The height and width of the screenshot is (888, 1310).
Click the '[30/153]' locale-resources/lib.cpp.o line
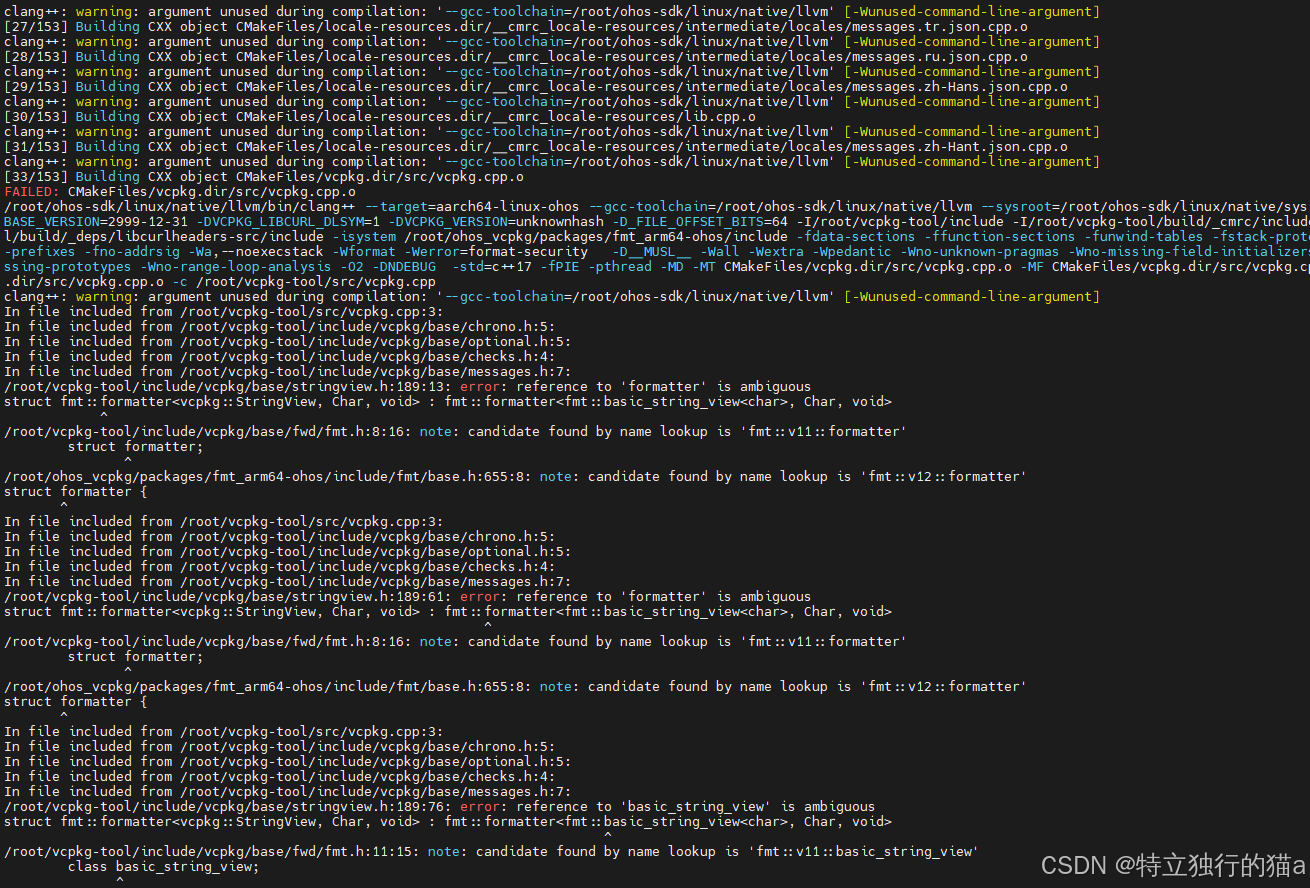coord(380,117)
